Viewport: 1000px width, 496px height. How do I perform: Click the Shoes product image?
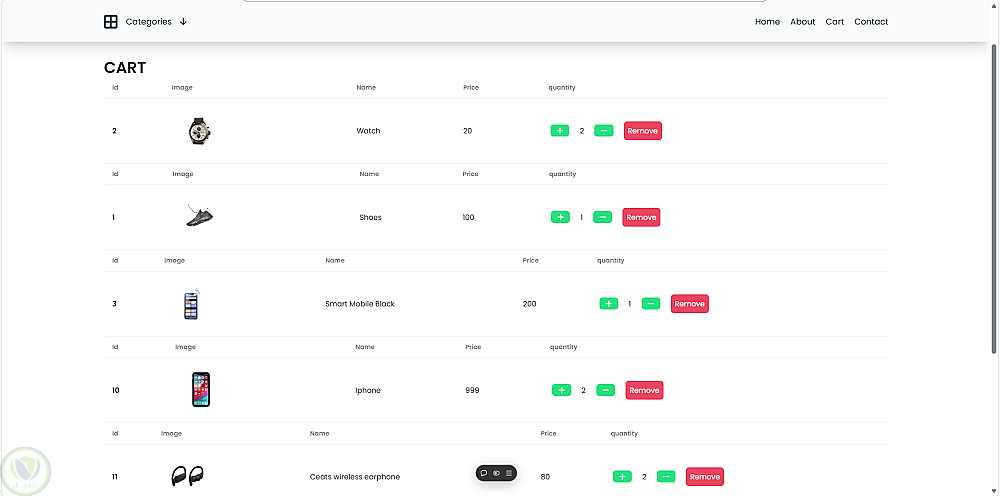pyautogui.click(x=199, y=215)
